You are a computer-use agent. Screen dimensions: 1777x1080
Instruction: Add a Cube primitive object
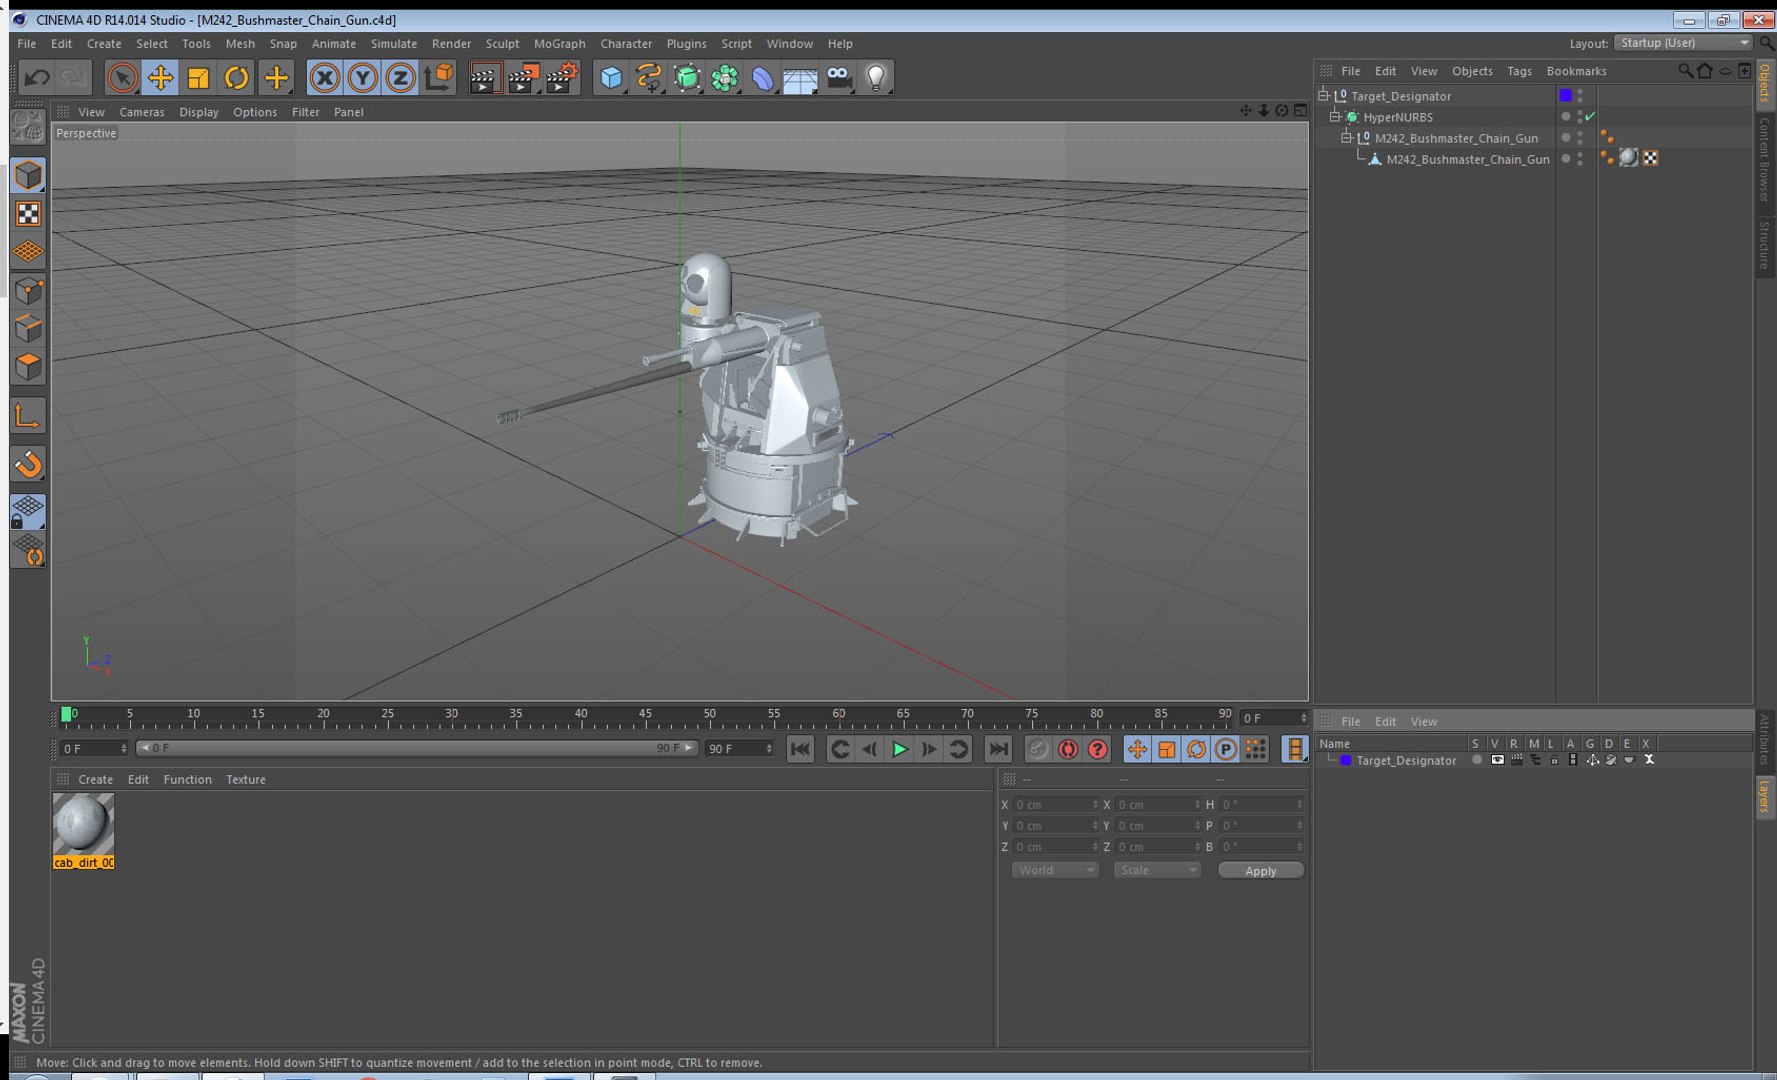tap(611, 78)
